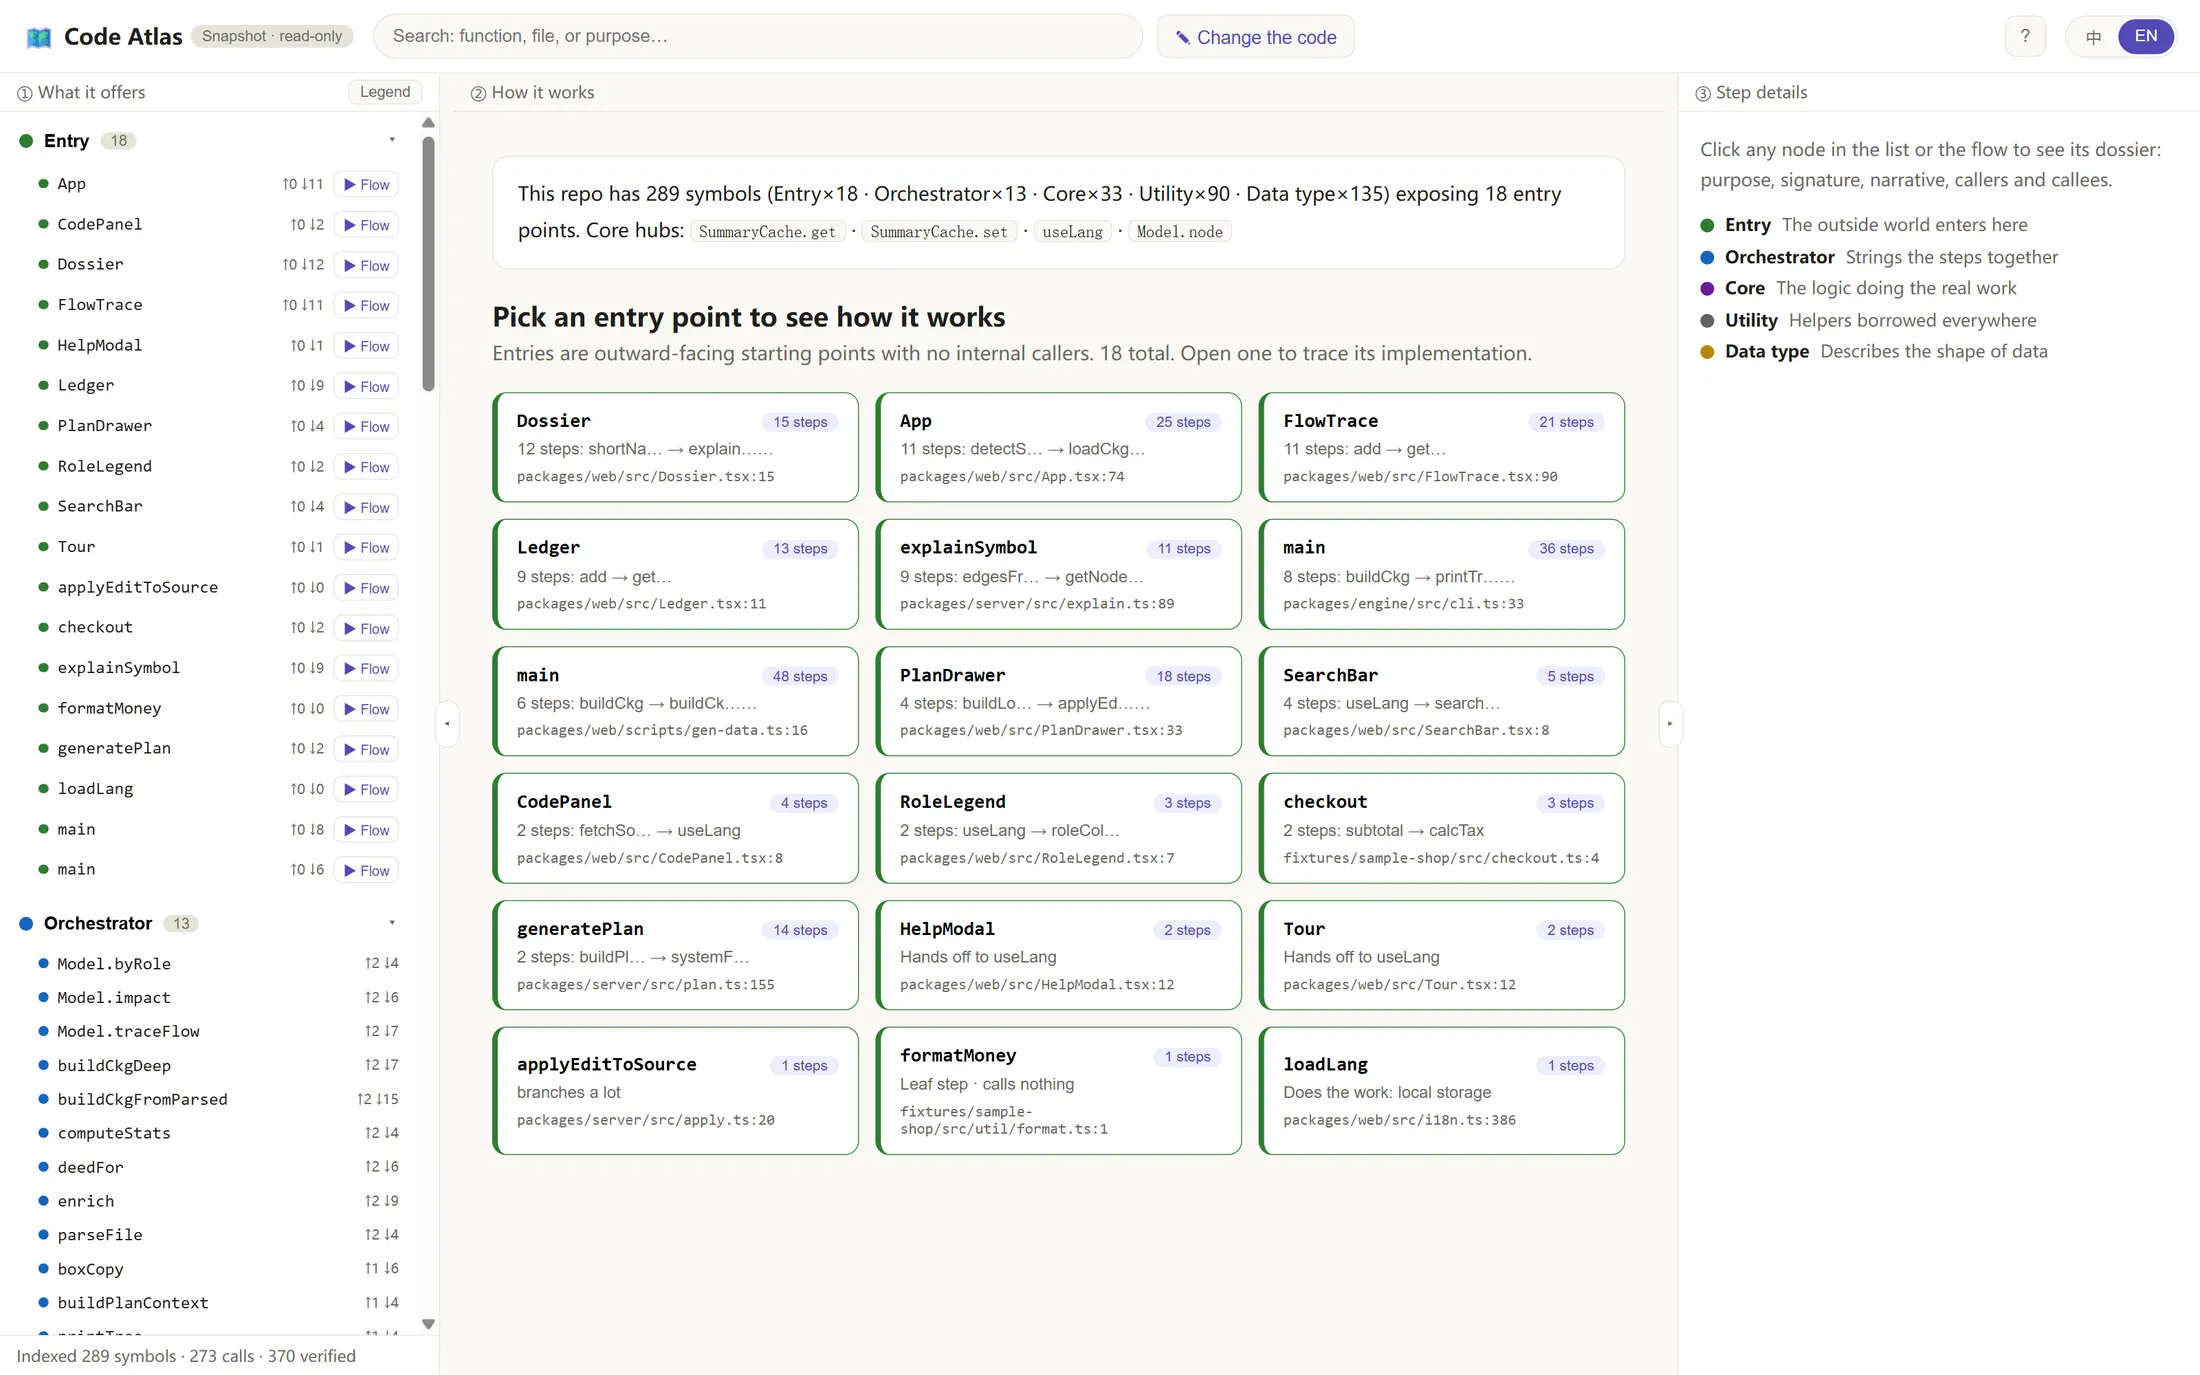Collapse the Entry group arrow
The height and width of the screenshot is (1375, 2200).
click(x=392, y=140)
